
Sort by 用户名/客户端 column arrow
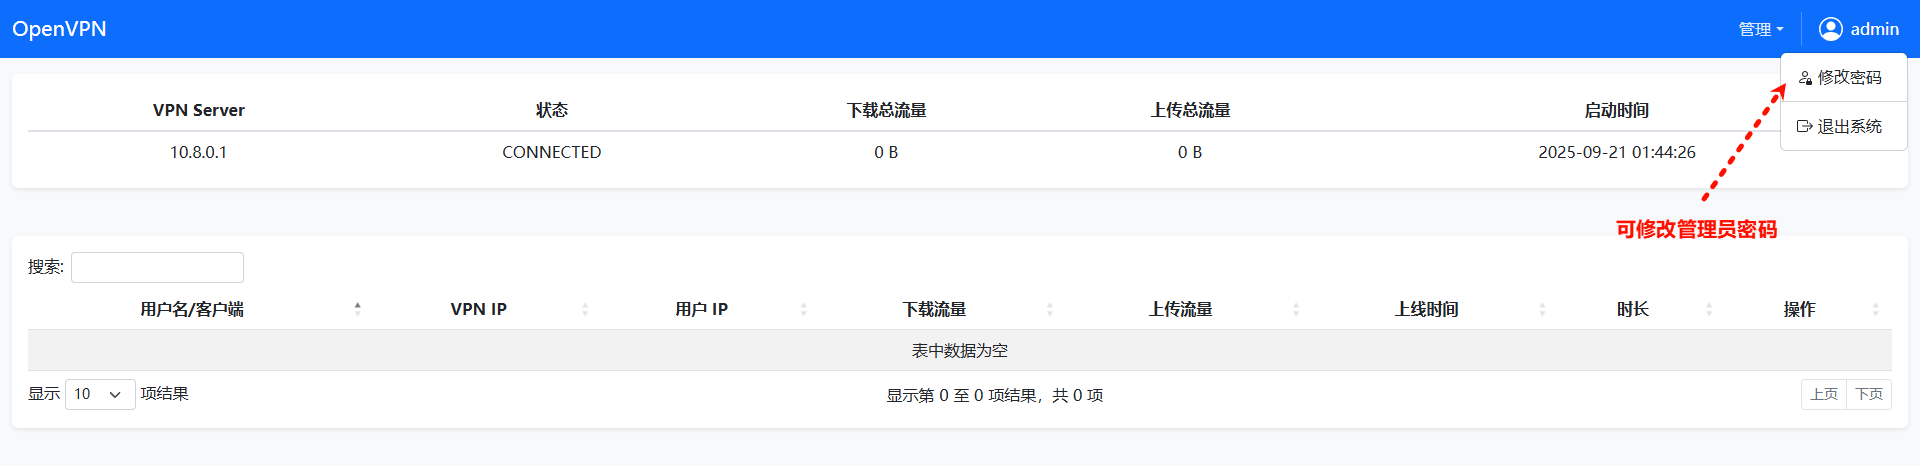[357, 309]
